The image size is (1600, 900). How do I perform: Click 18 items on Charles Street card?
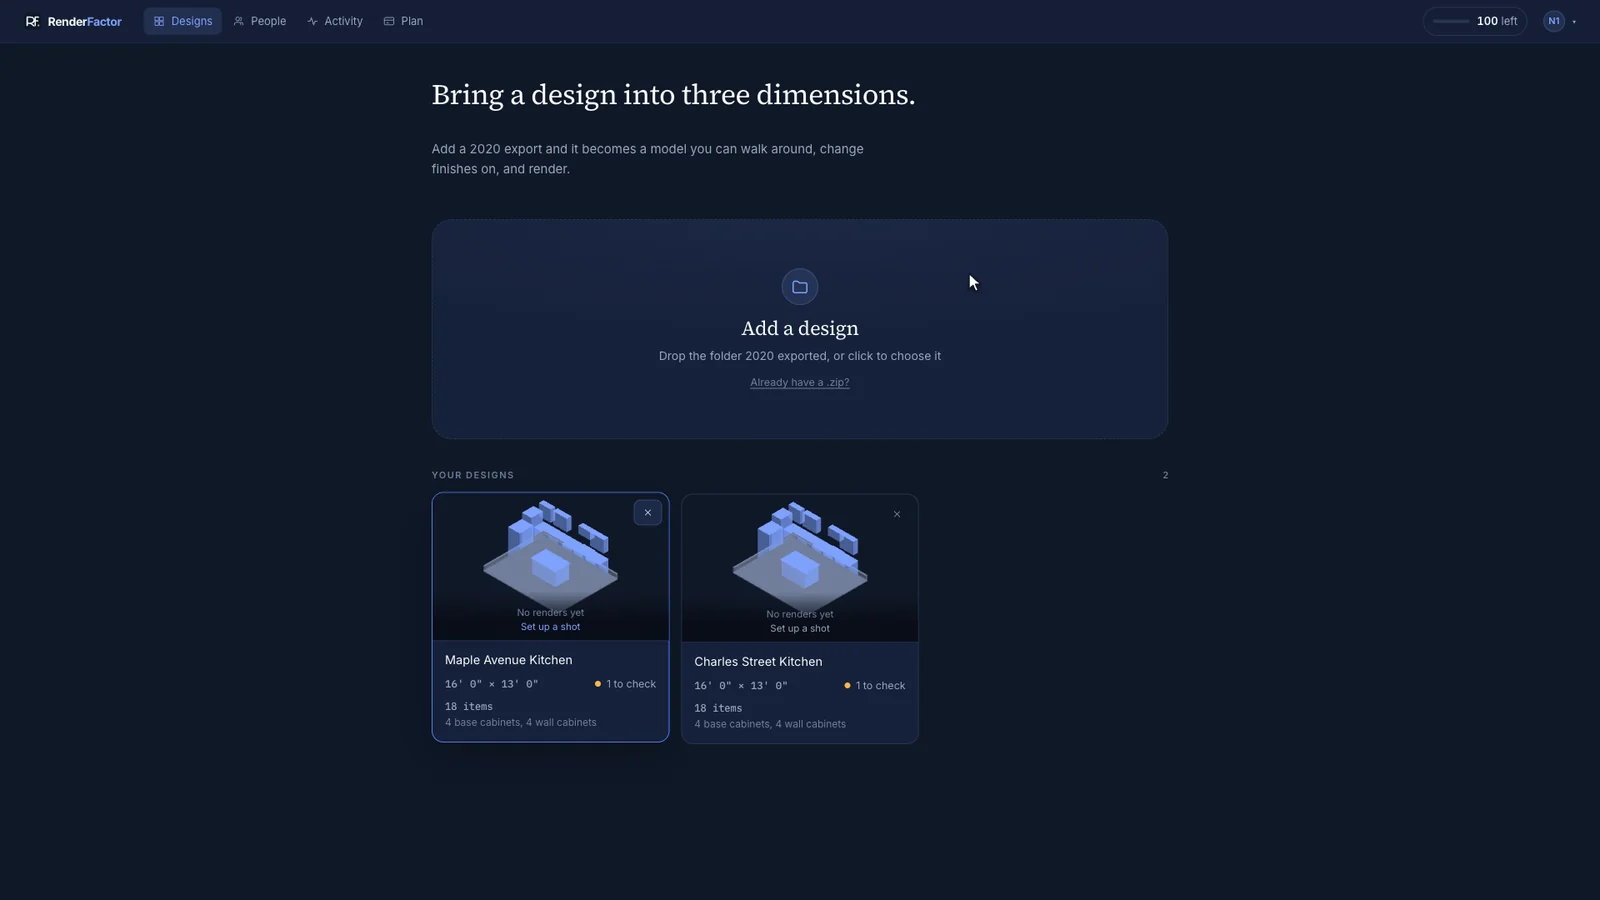point(718,708)
